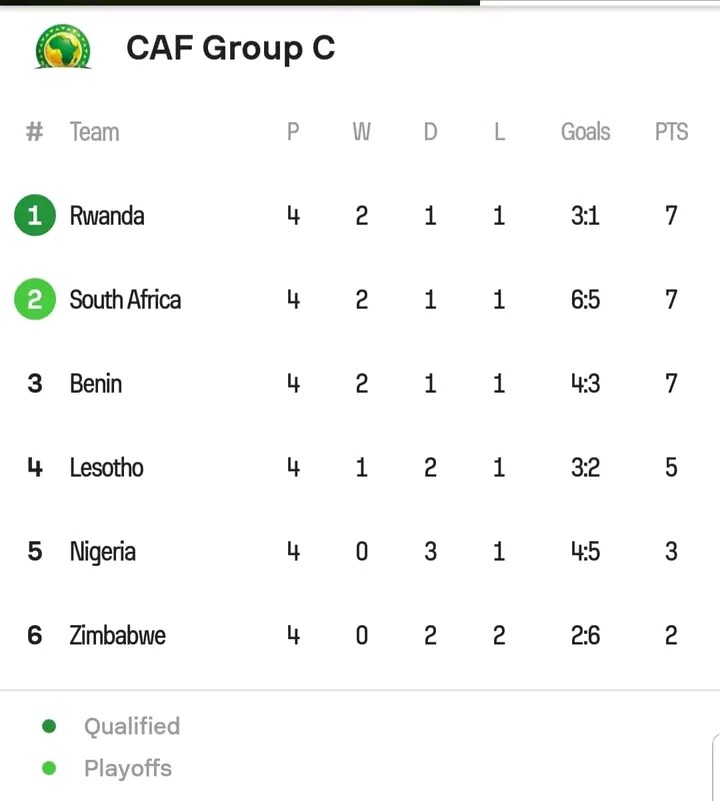Click the L losses column header

[499, 132]
